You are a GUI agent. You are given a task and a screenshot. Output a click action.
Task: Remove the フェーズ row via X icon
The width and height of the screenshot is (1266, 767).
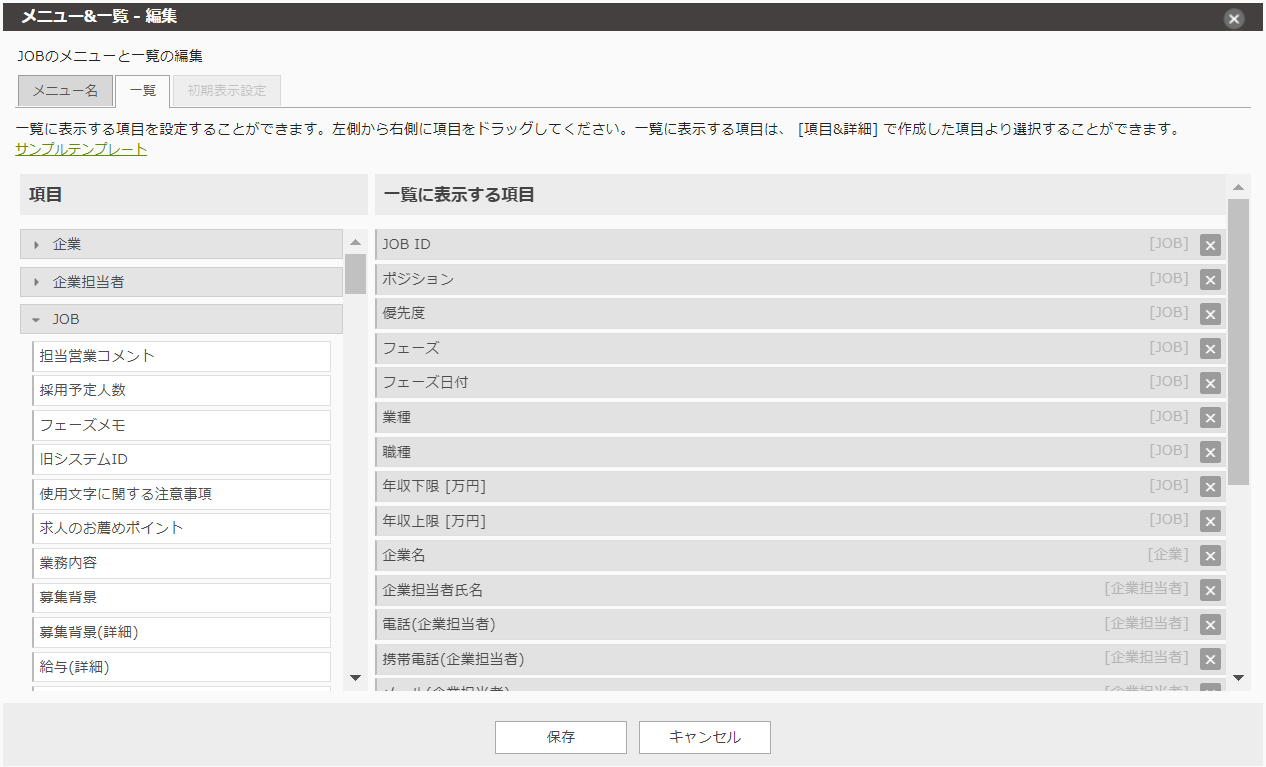coord(1210,349)
